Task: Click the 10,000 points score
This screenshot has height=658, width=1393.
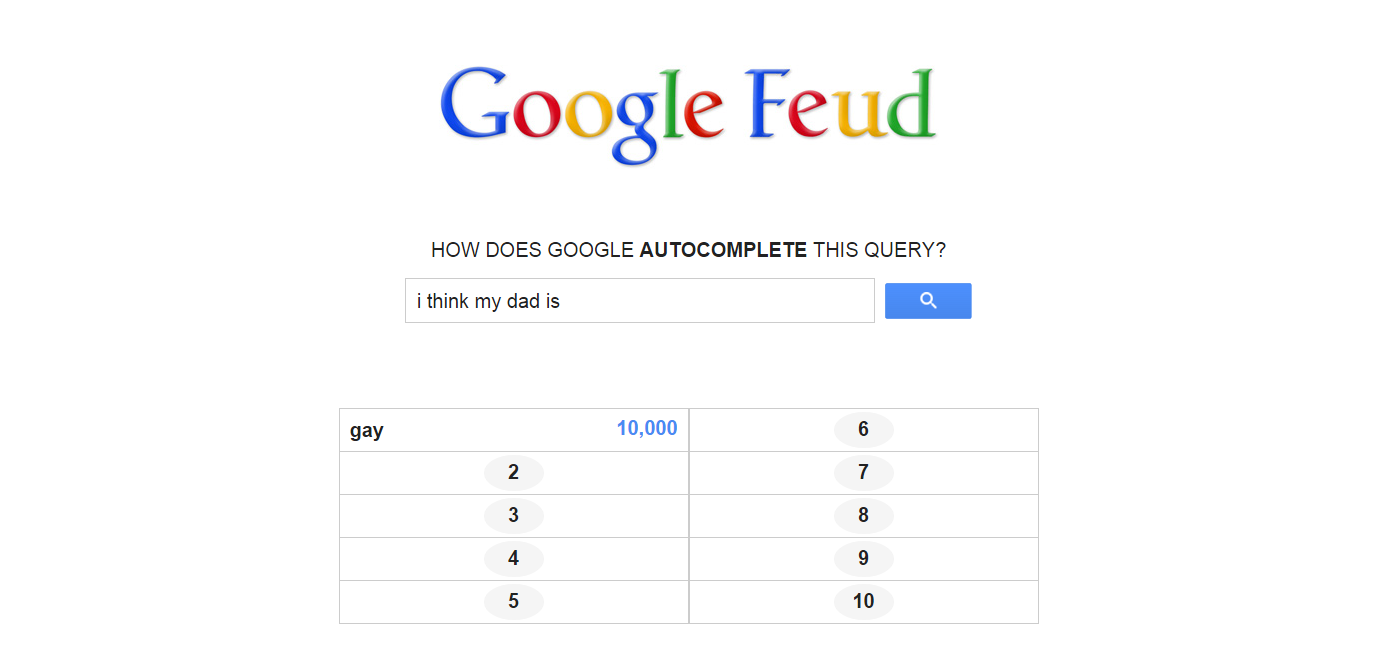Action: coord(647,429)
